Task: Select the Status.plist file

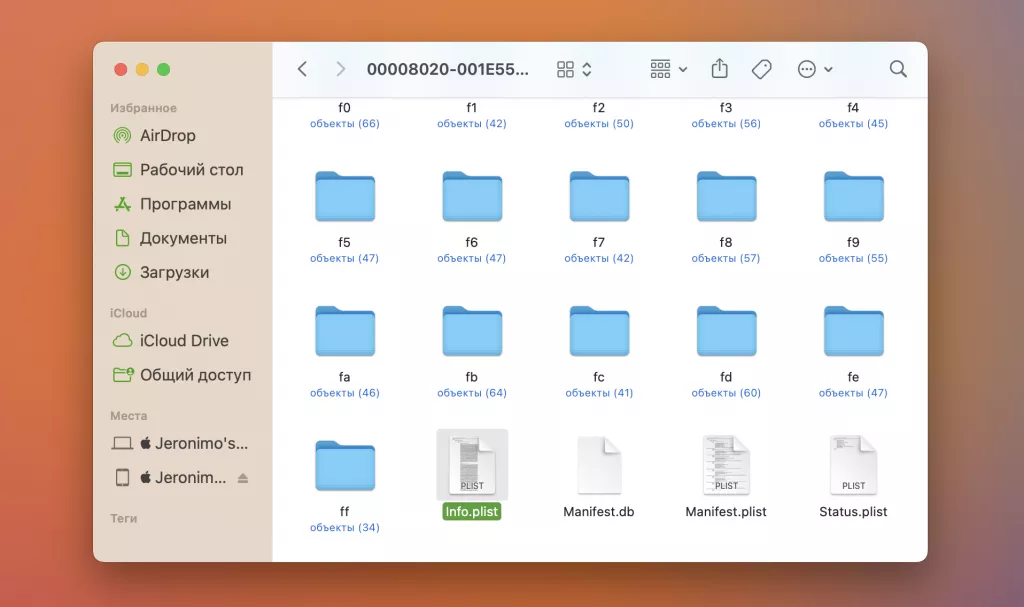Action: click(853, 465)
